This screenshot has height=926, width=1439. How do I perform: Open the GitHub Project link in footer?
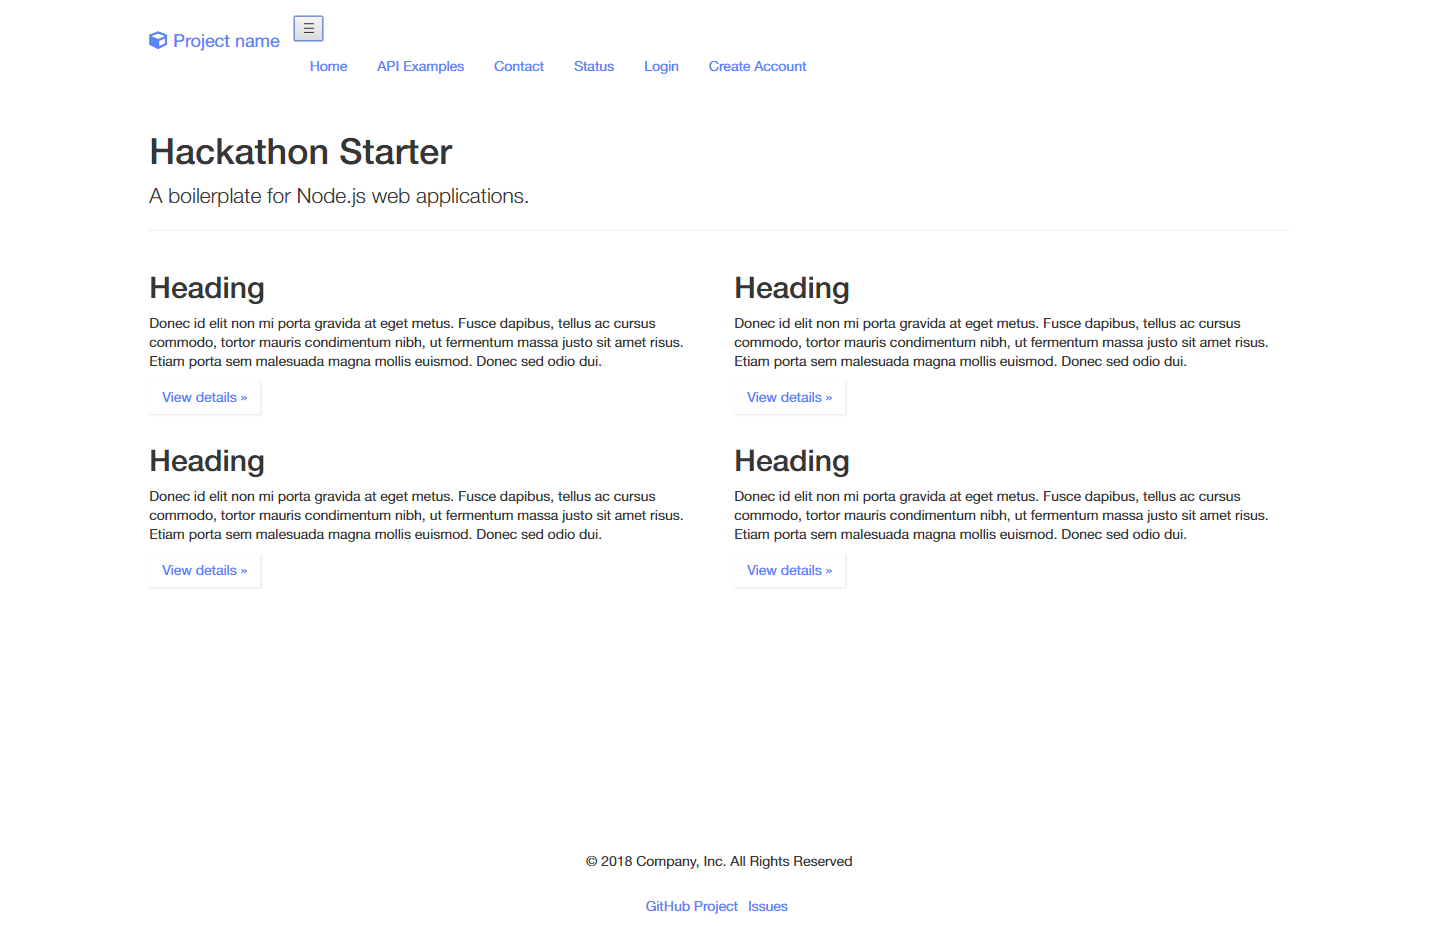tap(691, 906)
